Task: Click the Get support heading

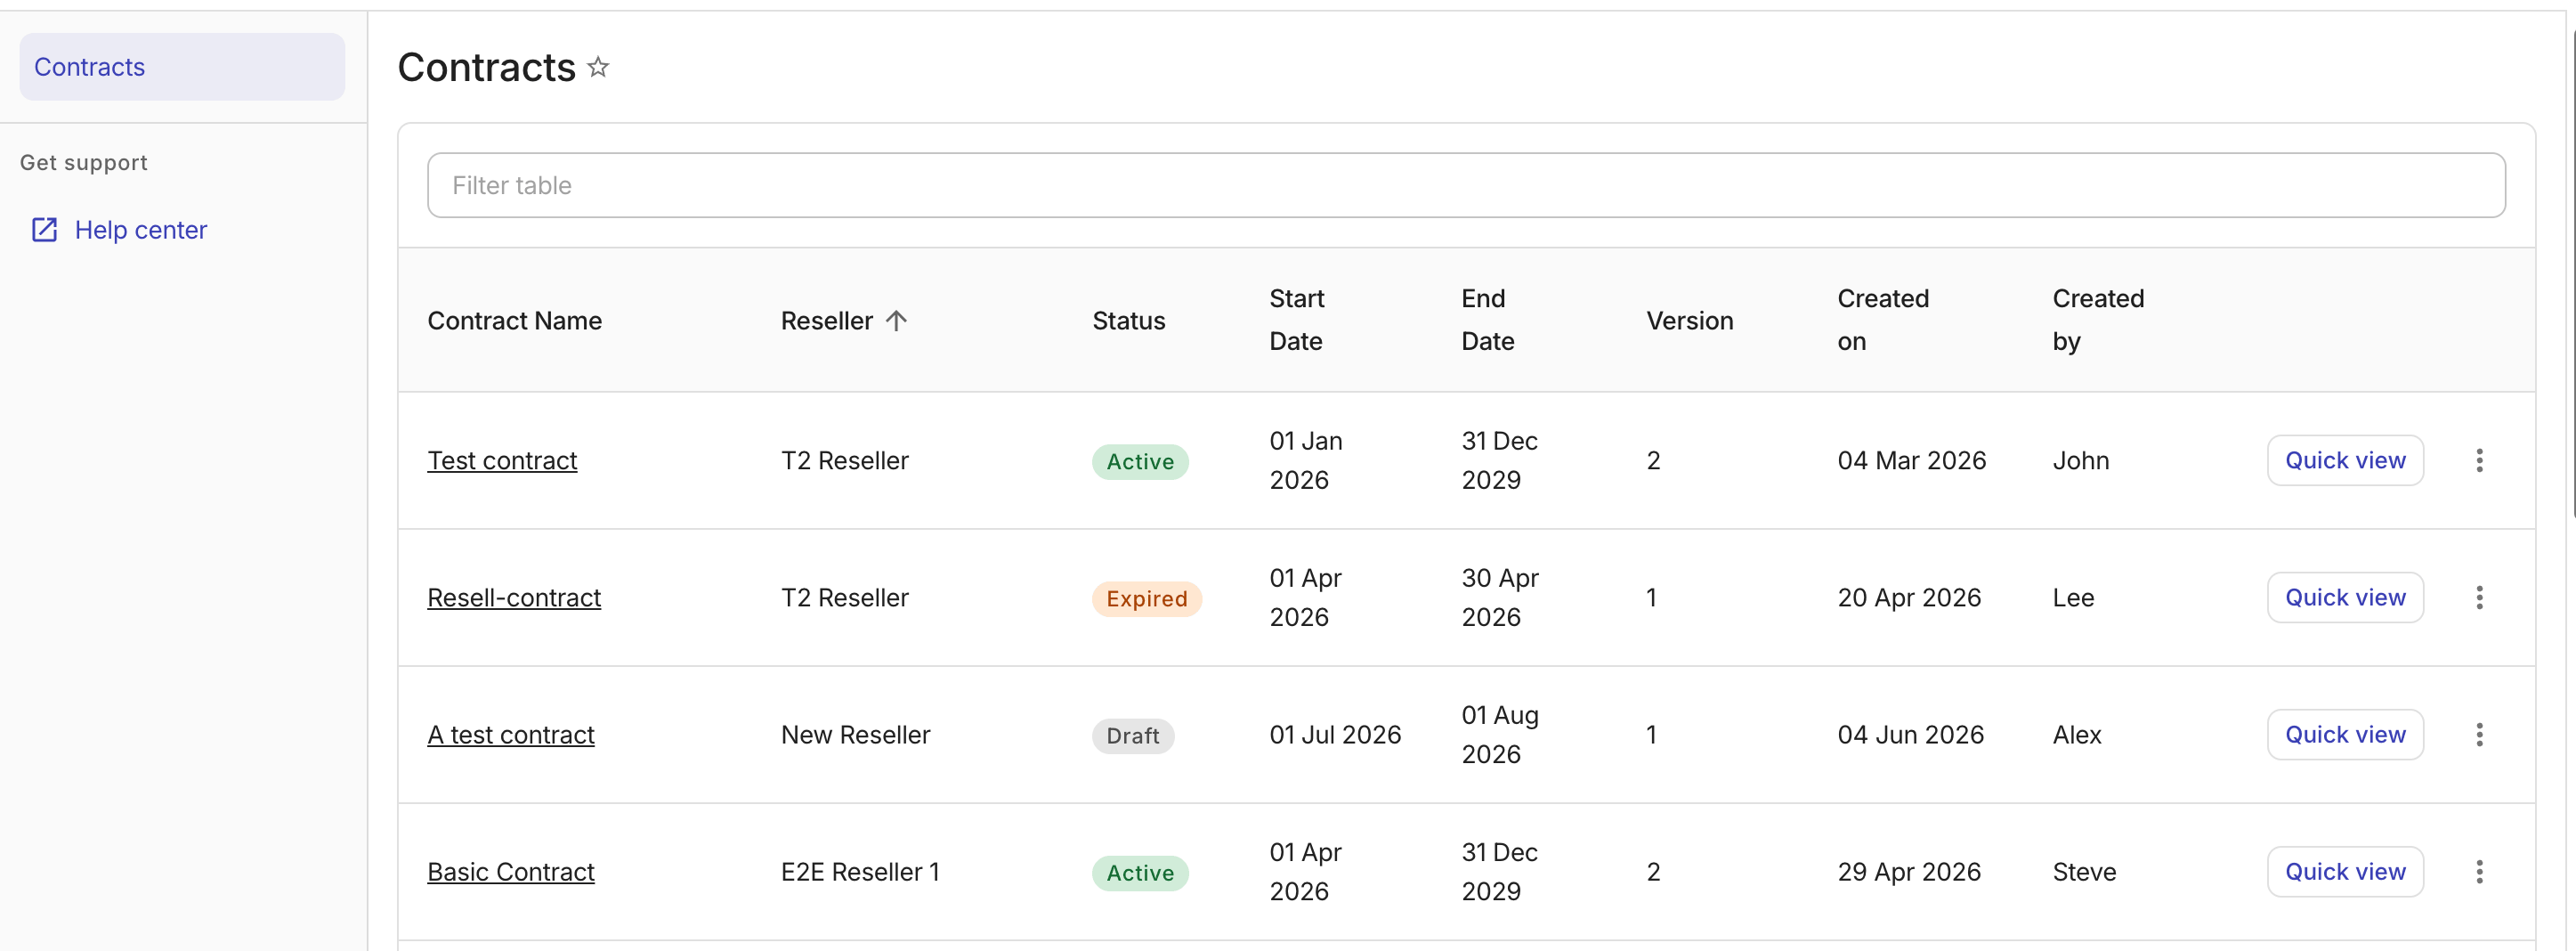Action: coord(84,162)
